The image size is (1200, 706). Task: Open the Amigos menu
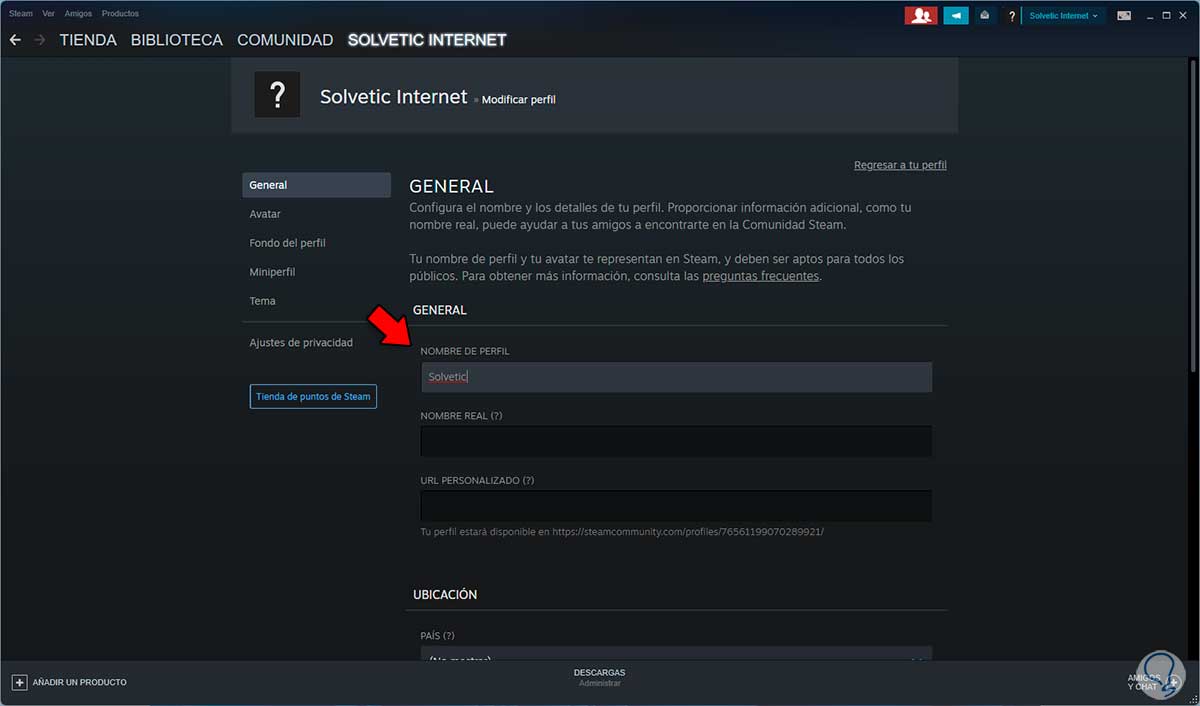click(78, 14)
